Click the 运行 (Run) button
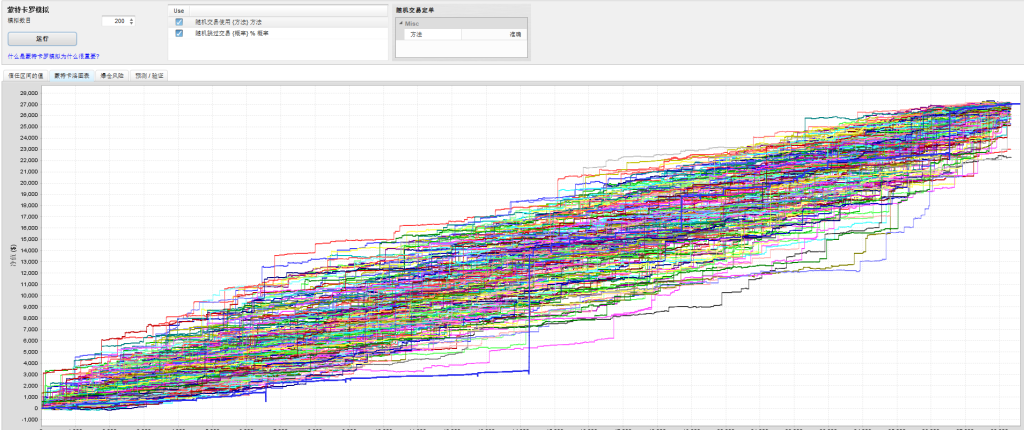 tap(42, 38)
